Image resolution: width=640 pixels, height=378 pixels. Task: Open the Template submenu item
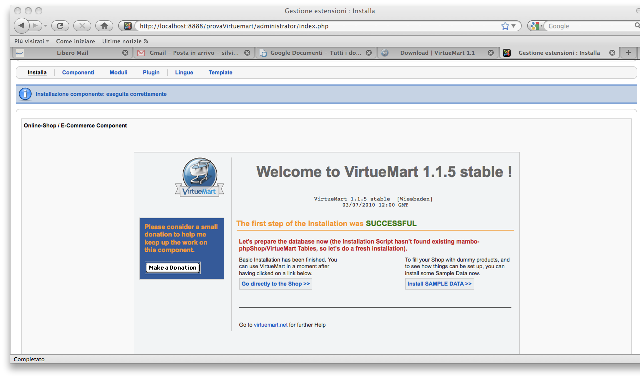[x=220, y=72]
